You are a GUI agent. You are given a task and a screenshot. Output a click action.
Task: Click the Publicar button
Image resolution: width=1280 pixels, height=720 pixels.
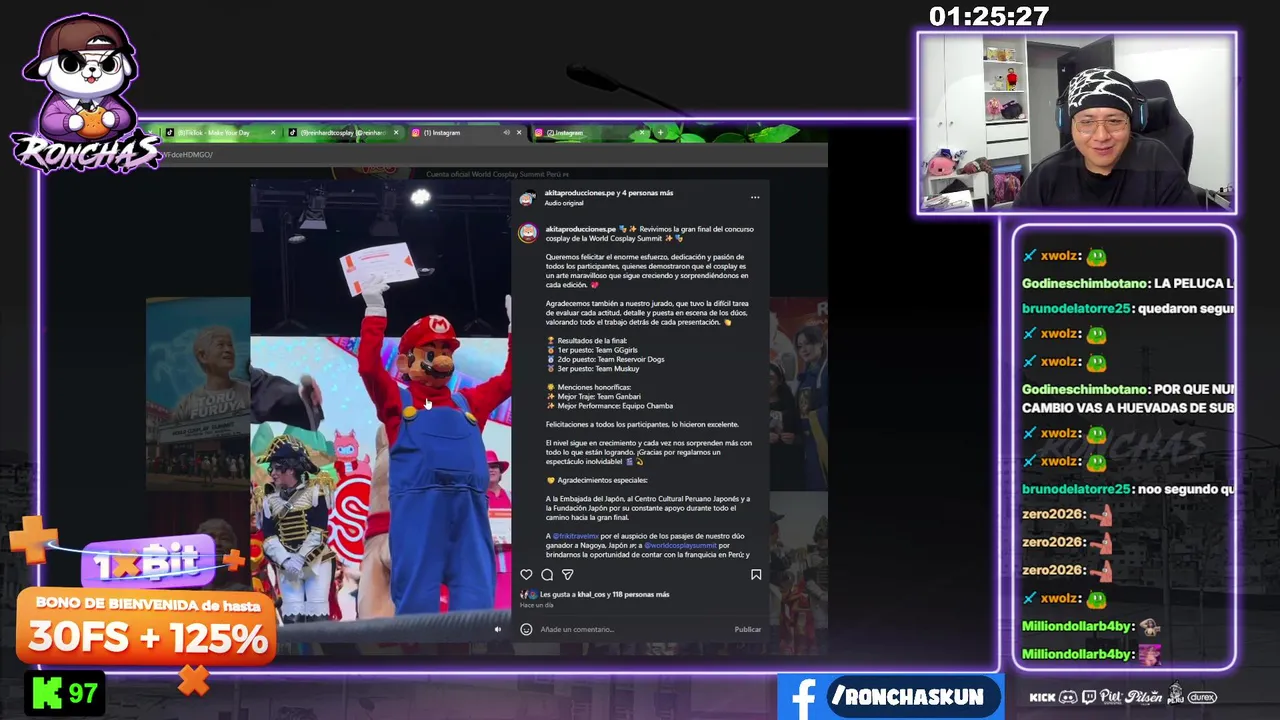(748, 629)
